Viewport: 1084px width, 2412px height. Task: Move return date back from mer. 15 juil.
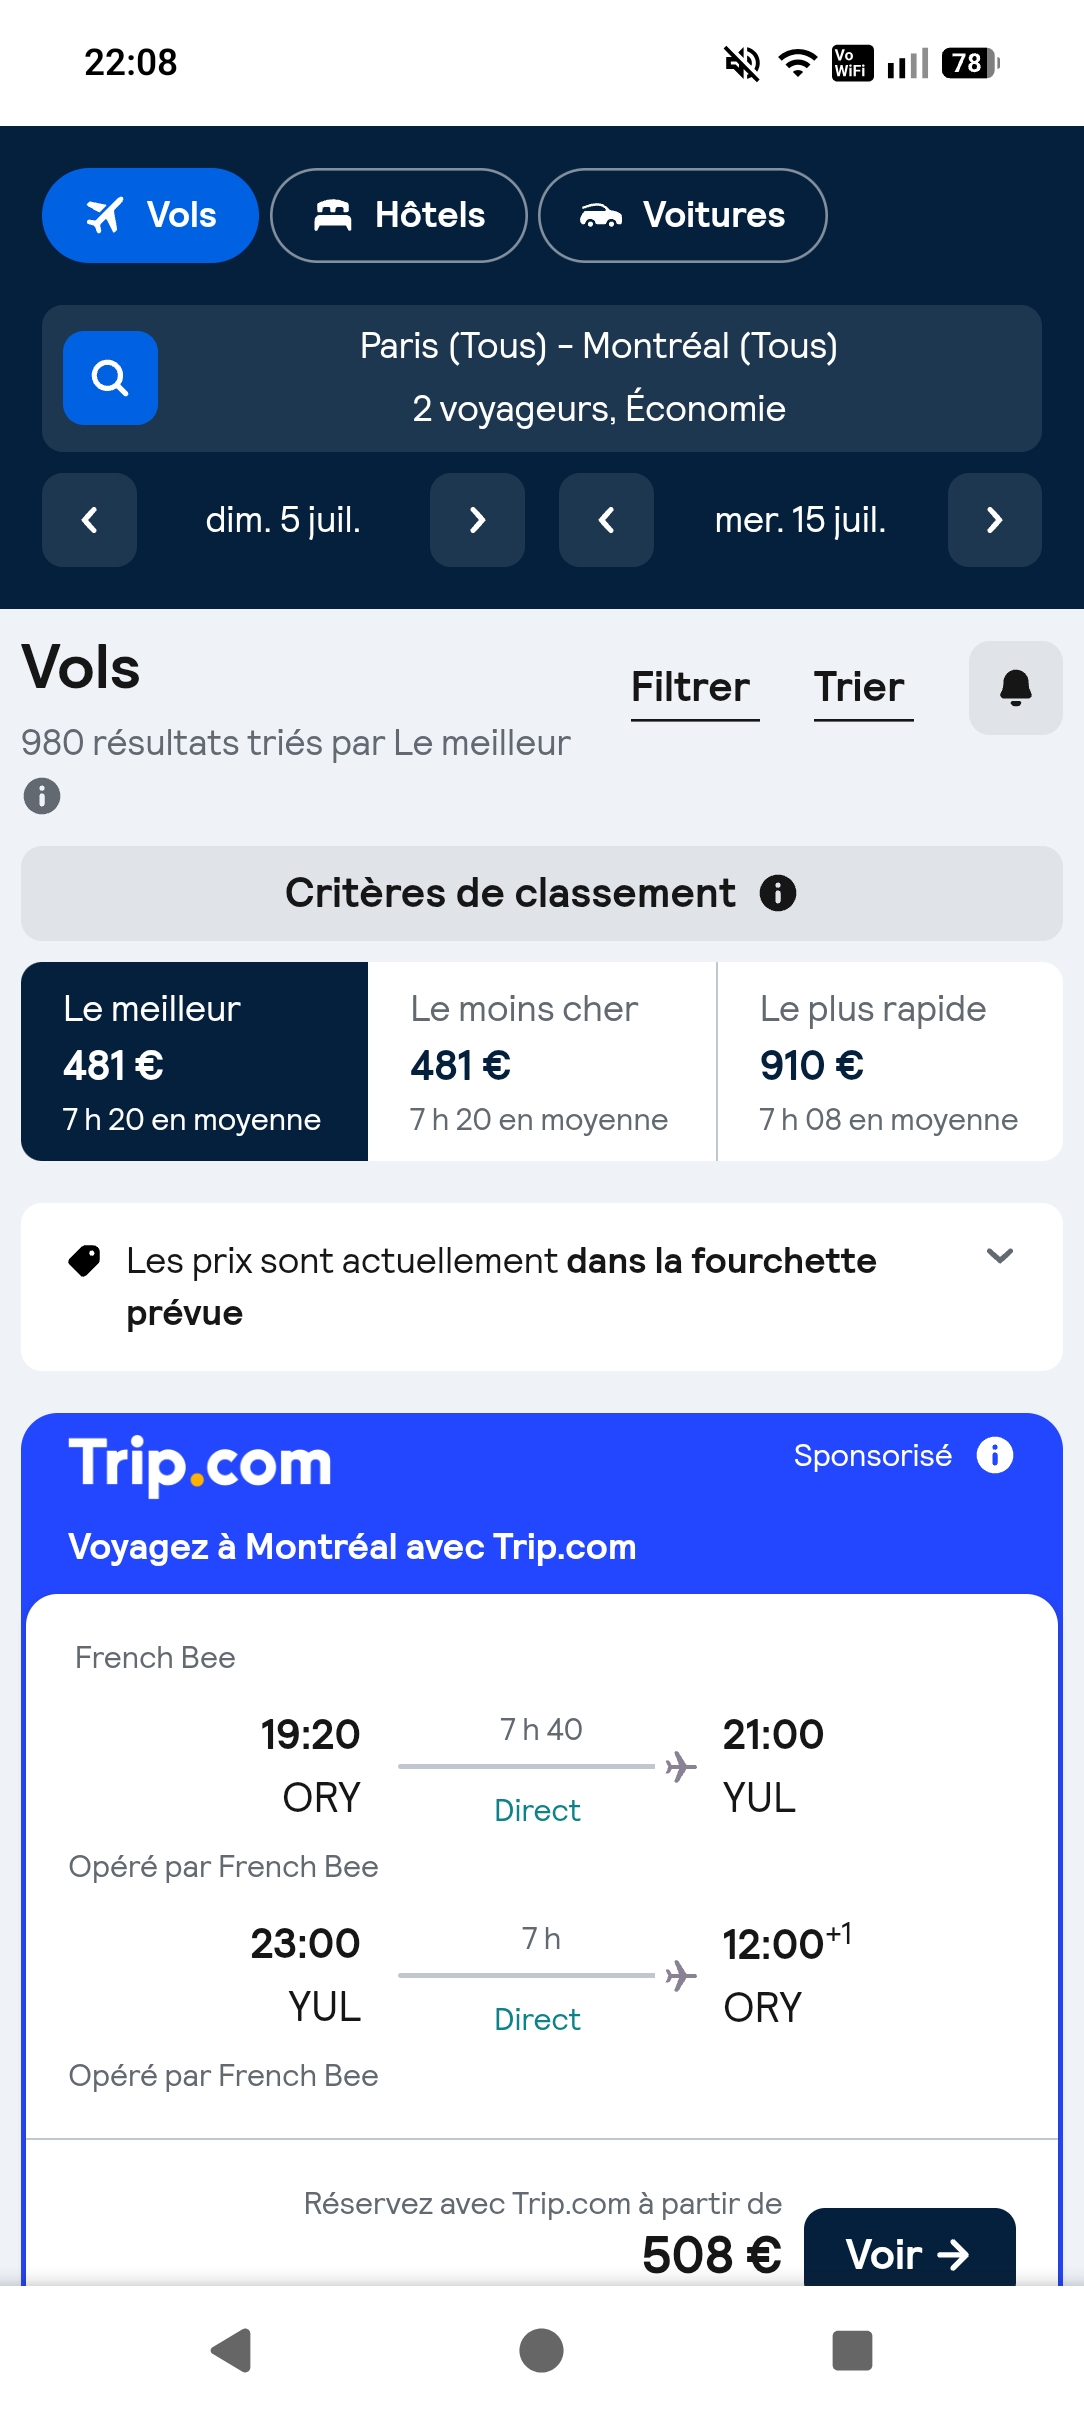pyautogui.click(x=606, y=520)
